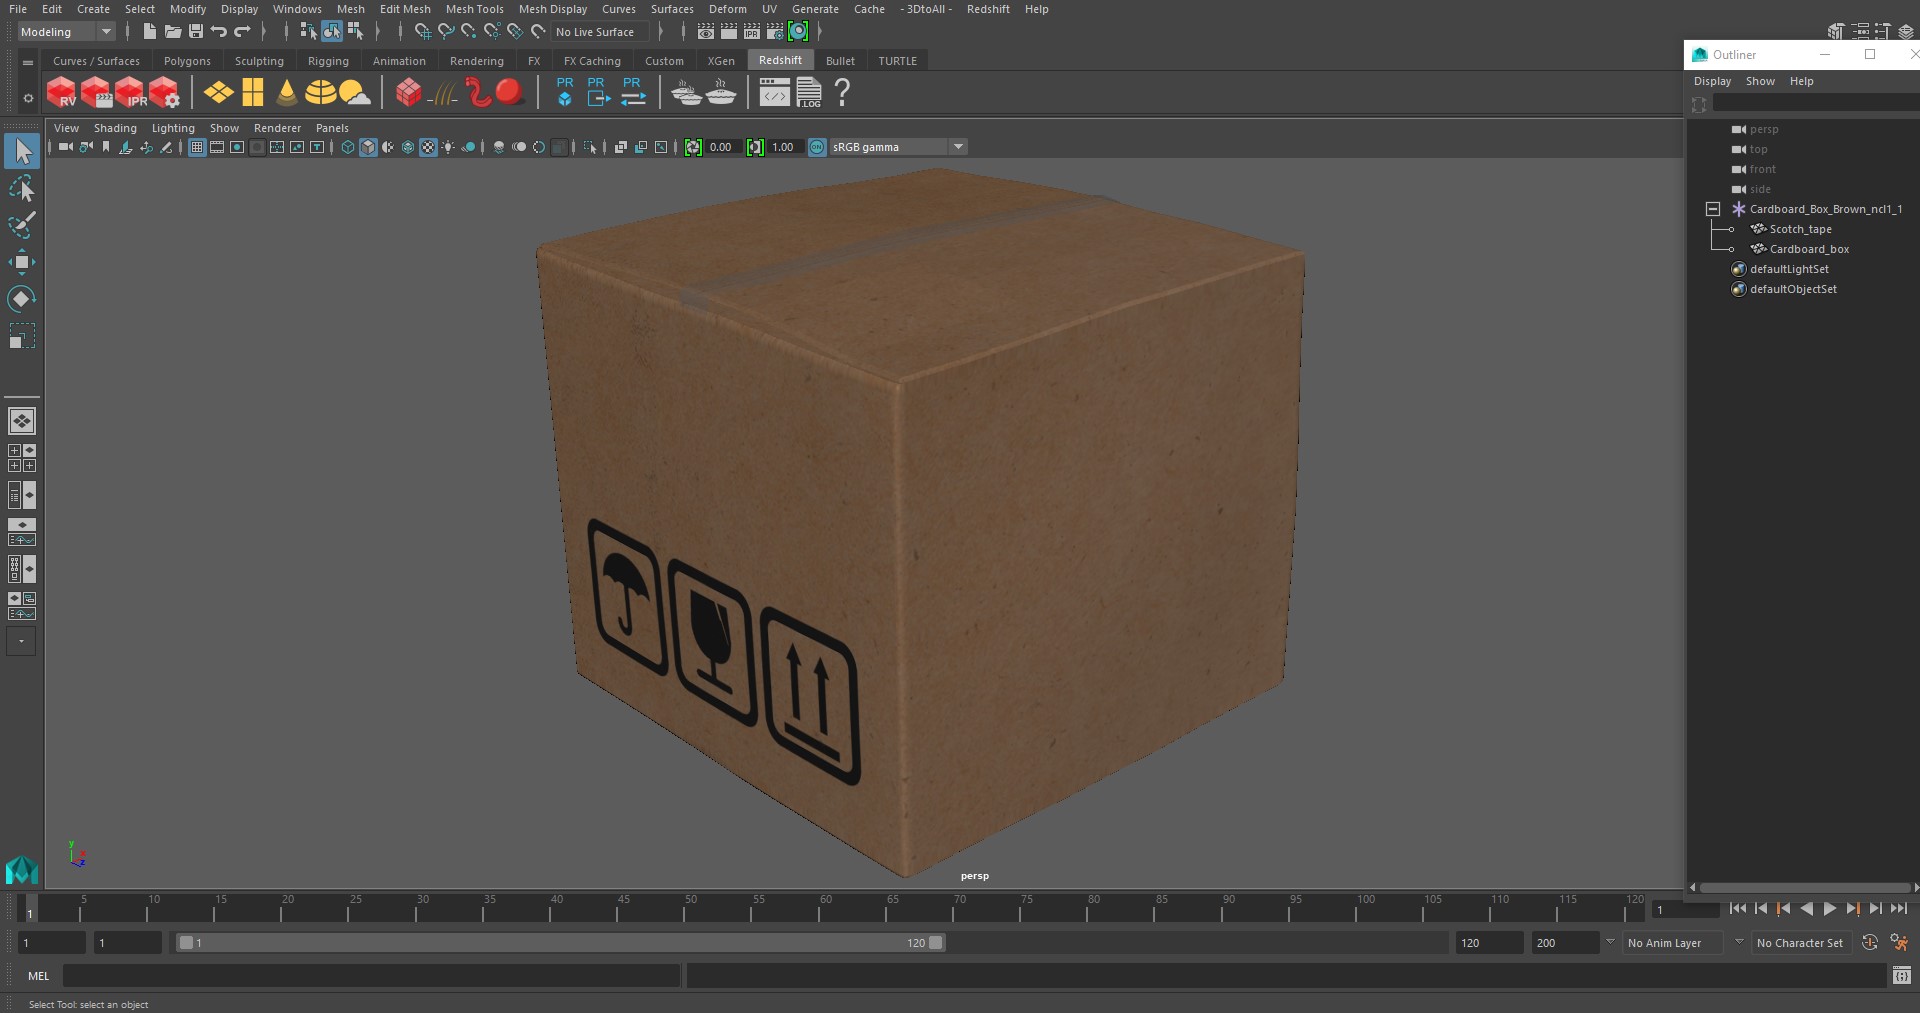
Task: Open Redshift RenderView shelf icon
Action: 62,93
